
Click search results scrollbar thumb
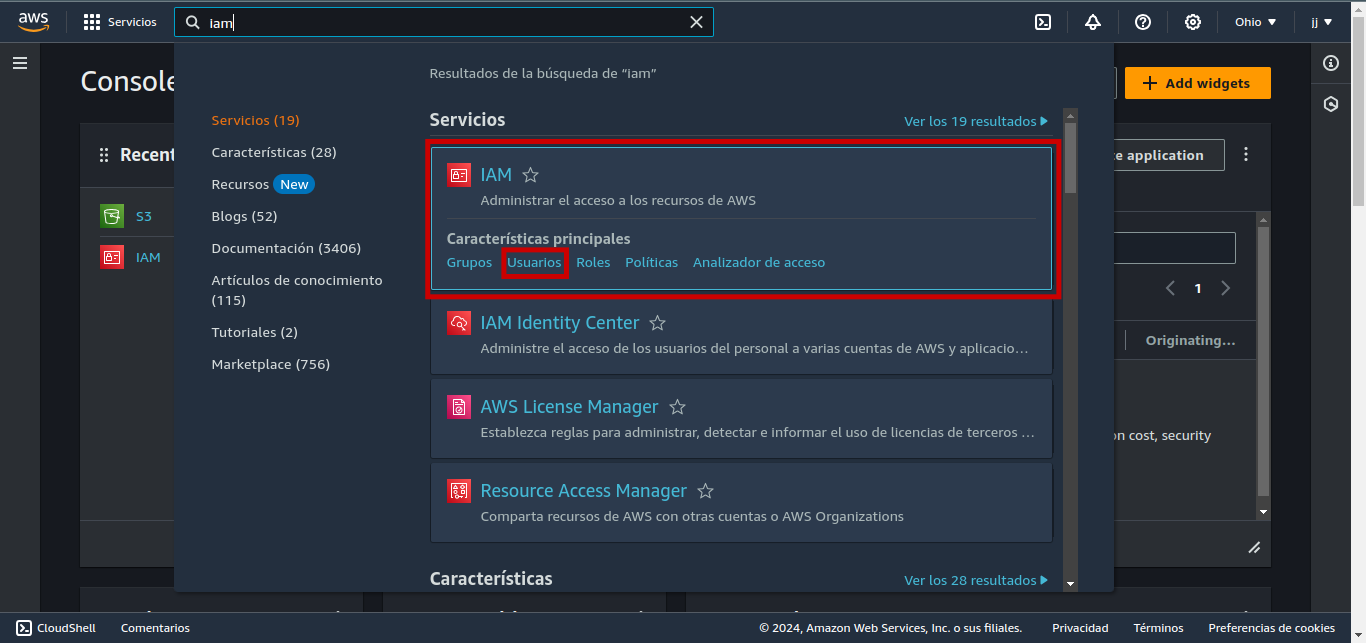pos(1070,157)
